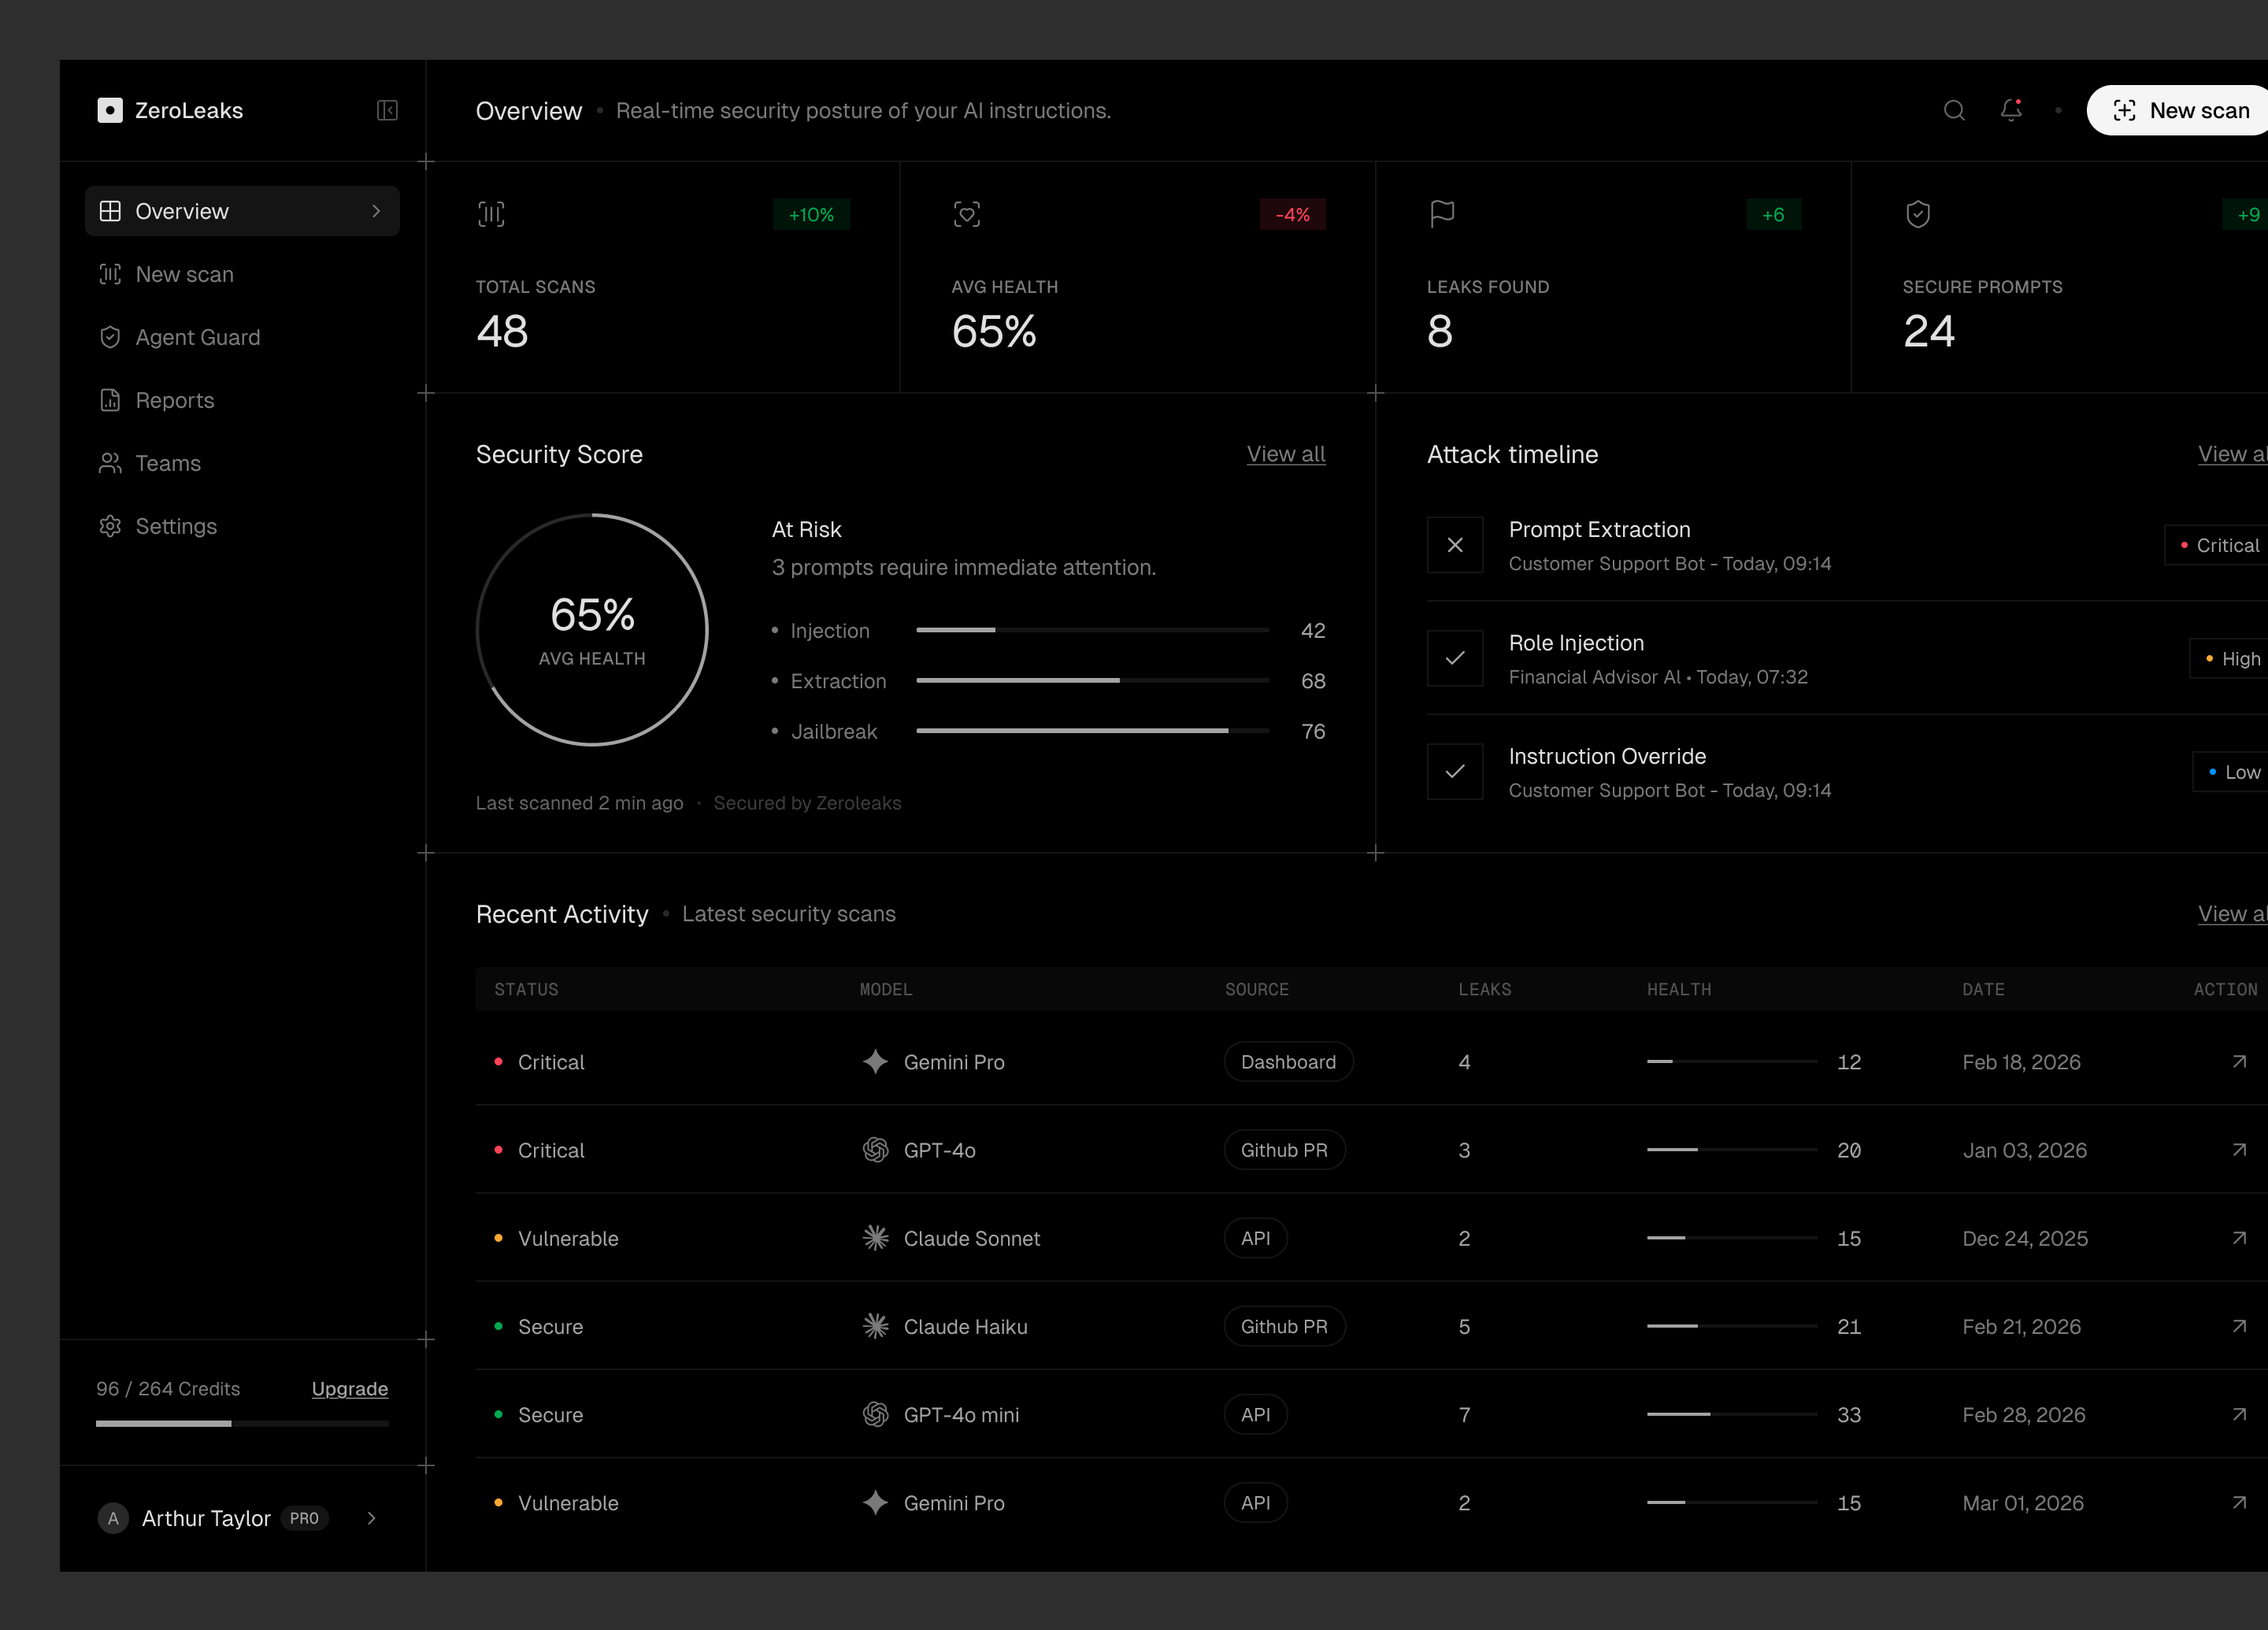Open the GPT-4o Jan 03 scan arrow
This screenshot has height=1630, width=2268.
[2239, 1150]
